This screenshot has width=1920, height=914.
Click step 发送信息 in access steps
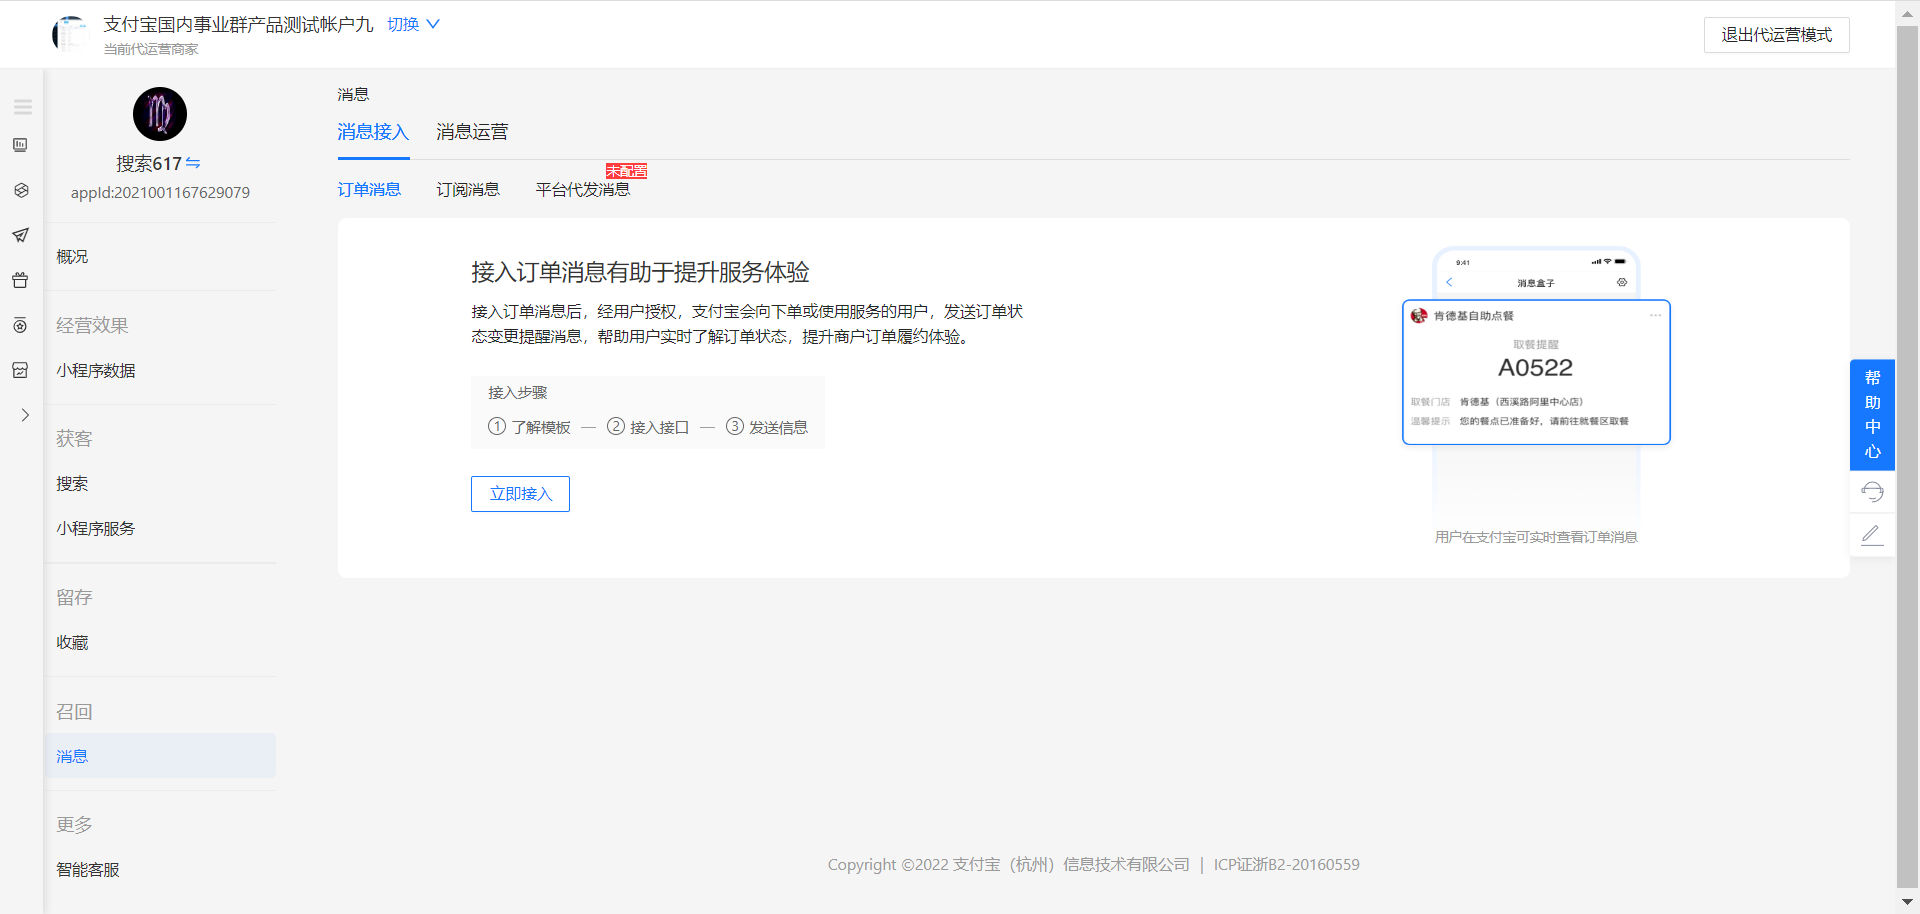pos(767,427)
